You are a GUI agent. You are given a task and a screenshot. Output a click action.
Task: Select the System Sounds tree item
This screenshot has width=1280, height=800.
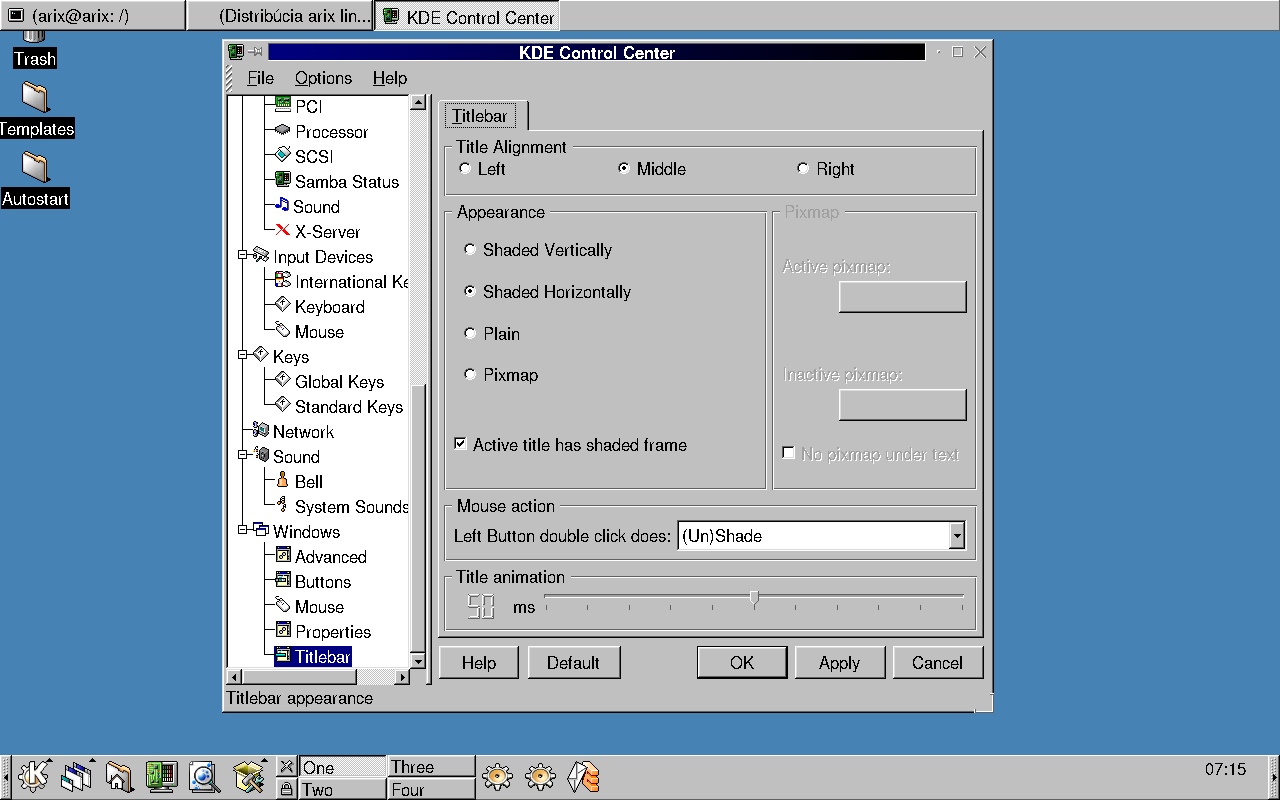[341, 507]
